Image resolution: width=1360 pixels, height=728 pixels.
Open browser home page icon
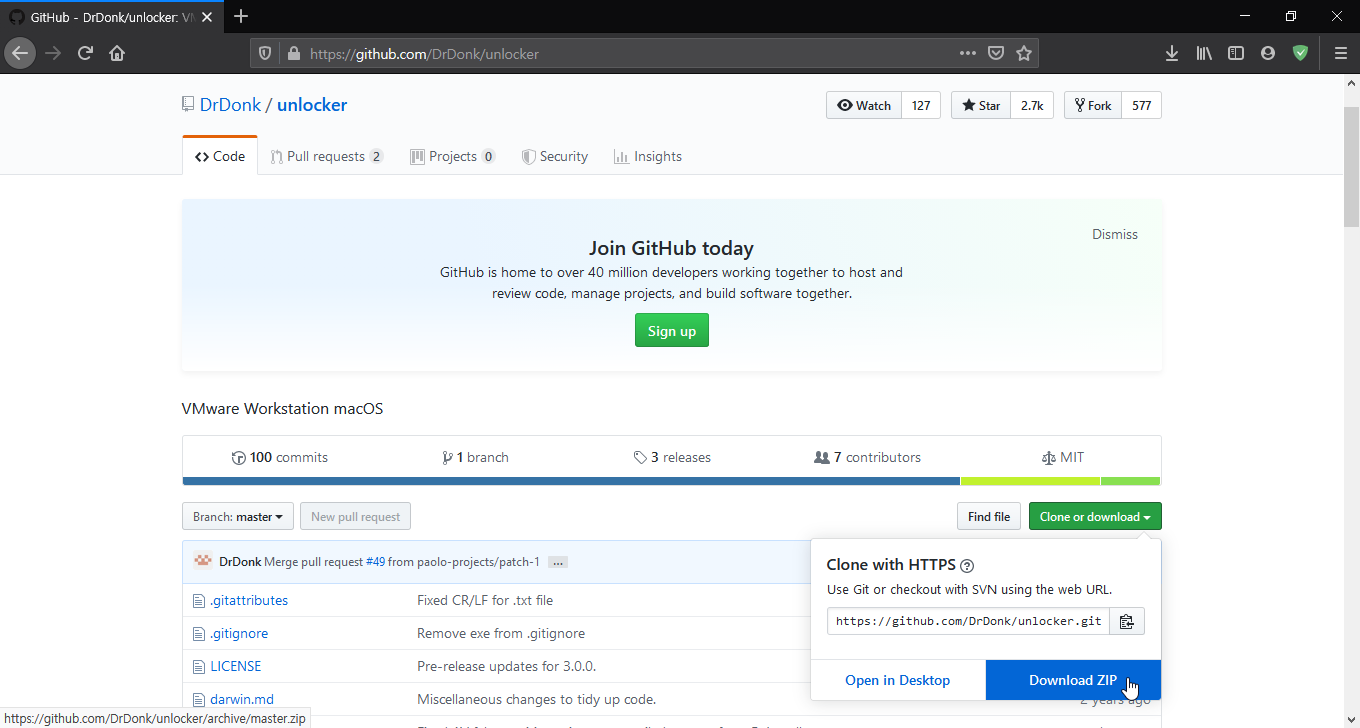point(117,53)
